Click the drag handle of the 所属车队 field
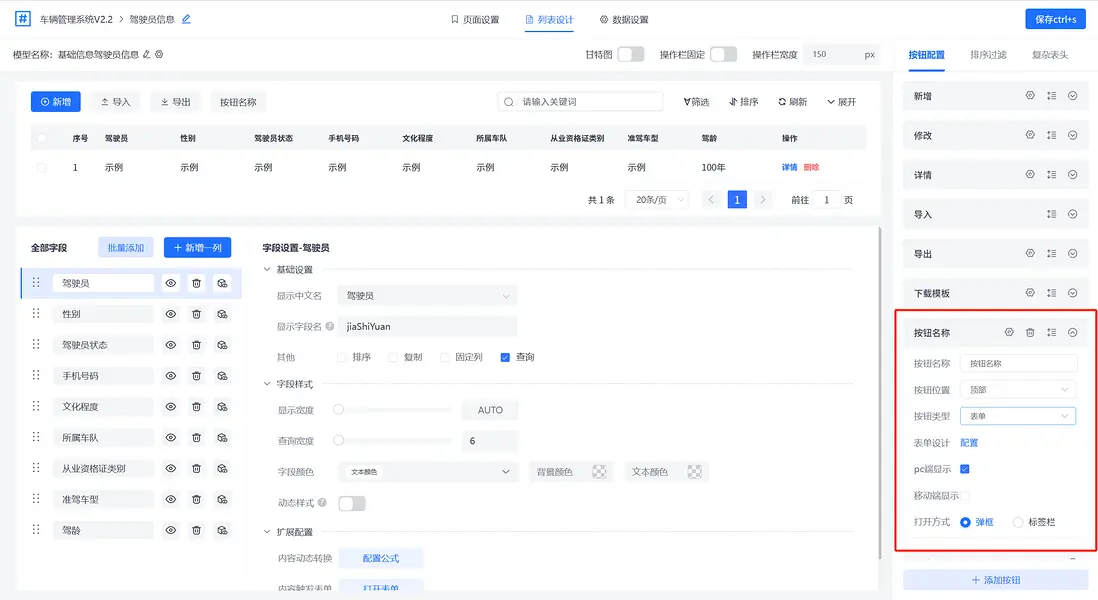1098x600 pixels. point(36,438)
